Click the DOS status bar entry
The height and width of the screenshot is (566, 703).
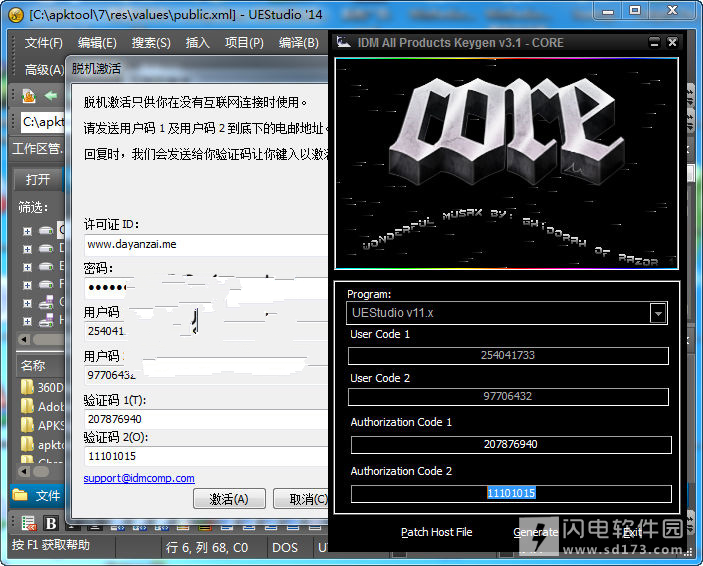pyautogui.click(x=285, y=548)
